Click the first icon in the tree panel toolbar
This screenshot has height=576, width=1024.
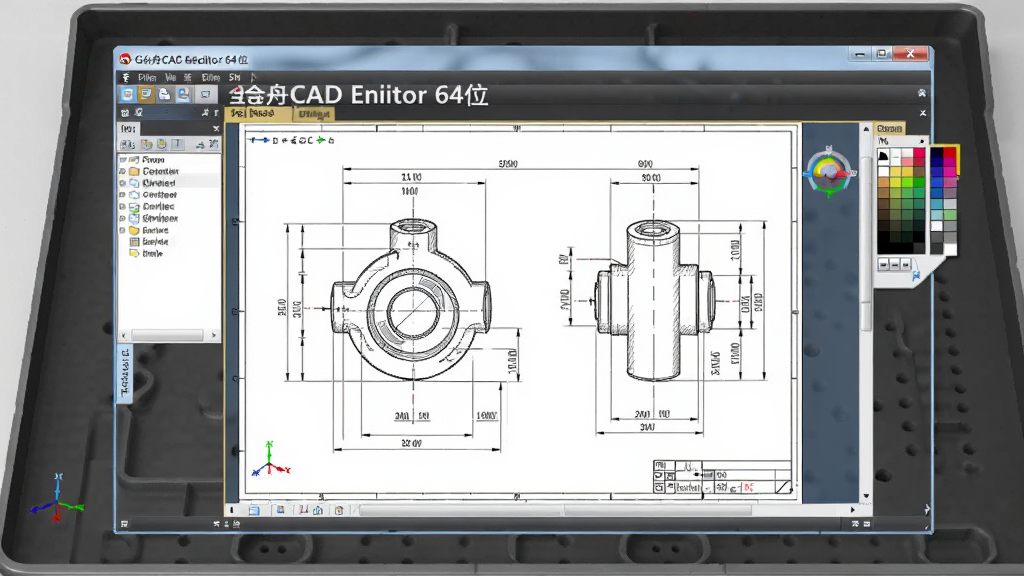pos(128,144)
